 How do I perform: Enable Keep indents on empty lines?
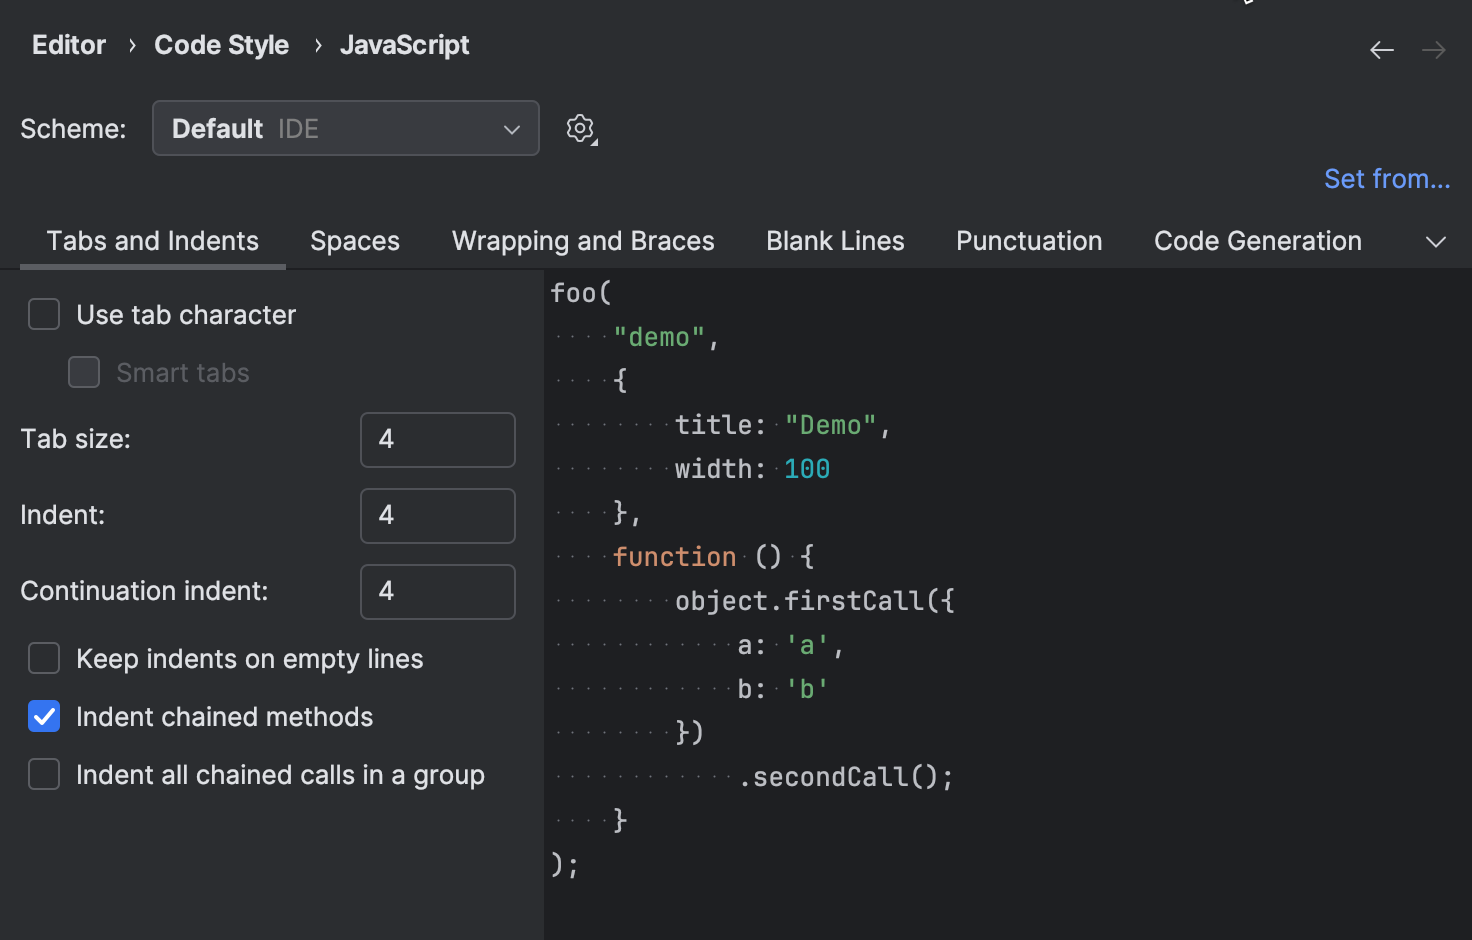click(x=44, y=658)
